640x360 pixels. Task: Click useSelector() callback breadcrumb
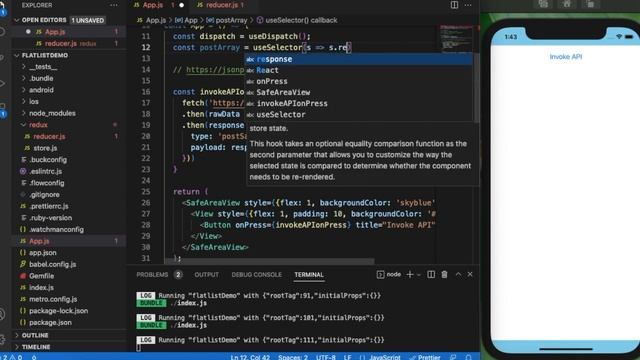click(297, 20)
